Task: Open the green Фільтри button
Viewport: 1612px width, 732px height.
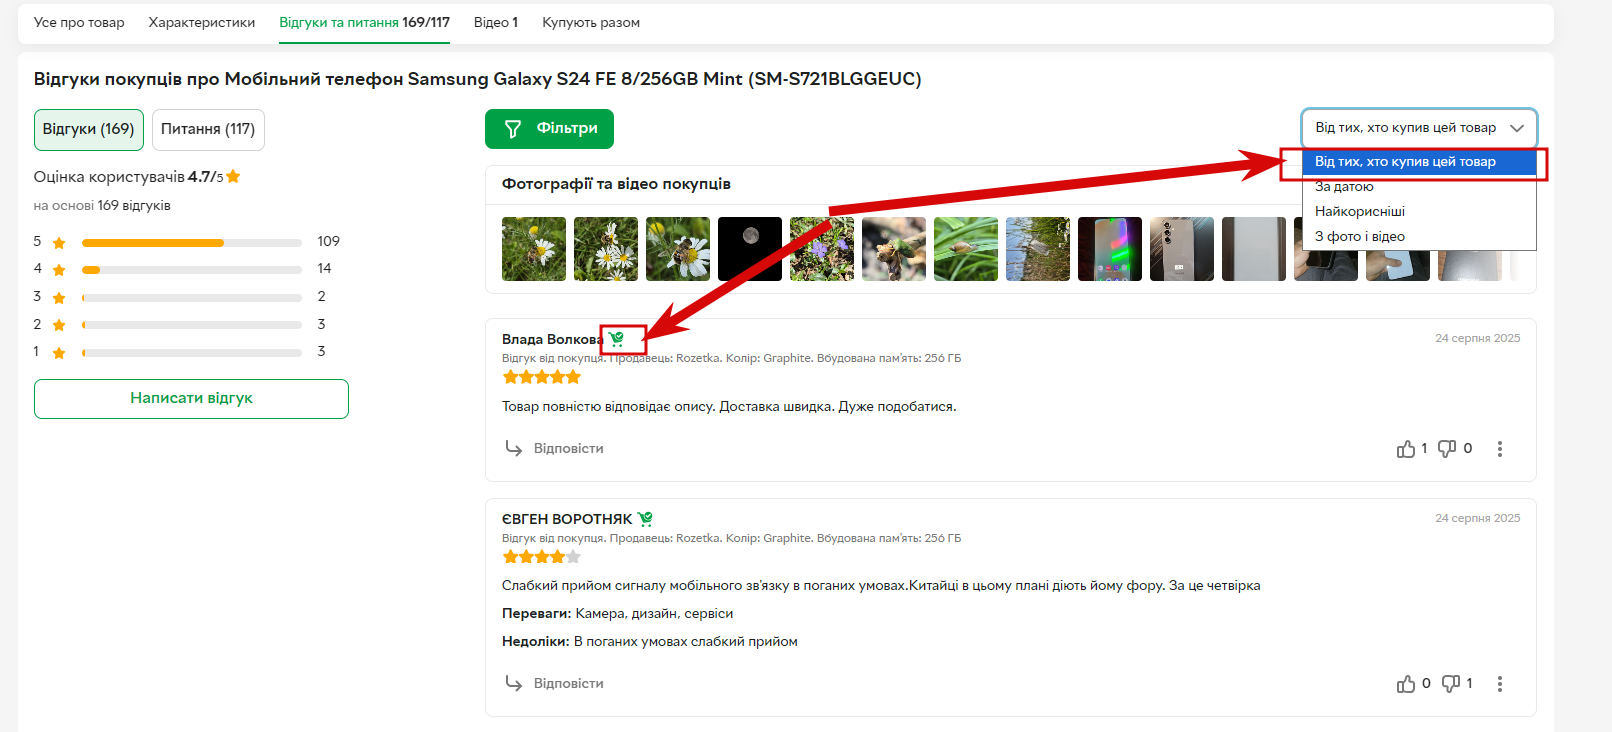Action: 549,129
